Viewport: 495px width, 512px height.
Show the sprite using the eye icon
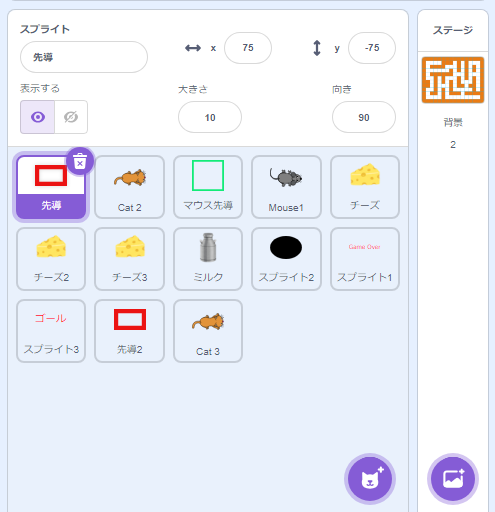point(38,117)
